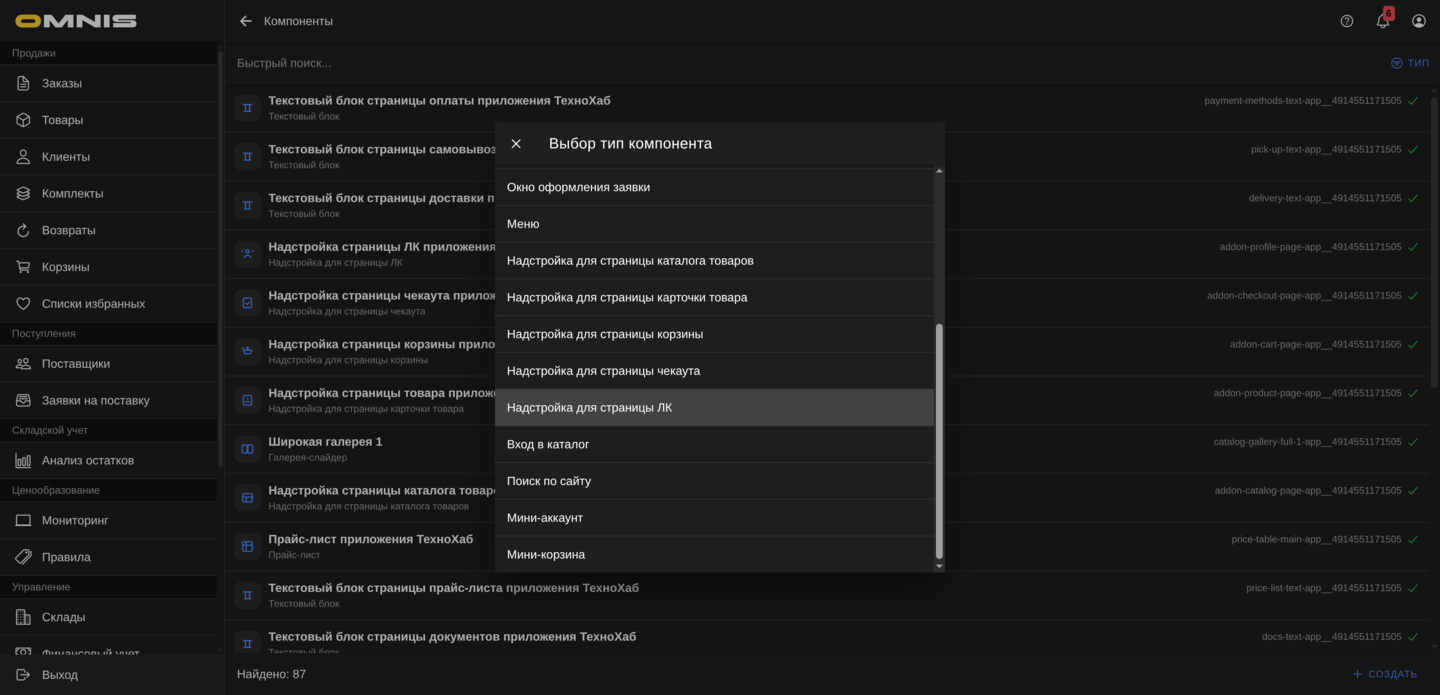Click the Заказы sidebar icon
The width and height of the screenshot is (1440, 695).
click(x=23, y=84)
